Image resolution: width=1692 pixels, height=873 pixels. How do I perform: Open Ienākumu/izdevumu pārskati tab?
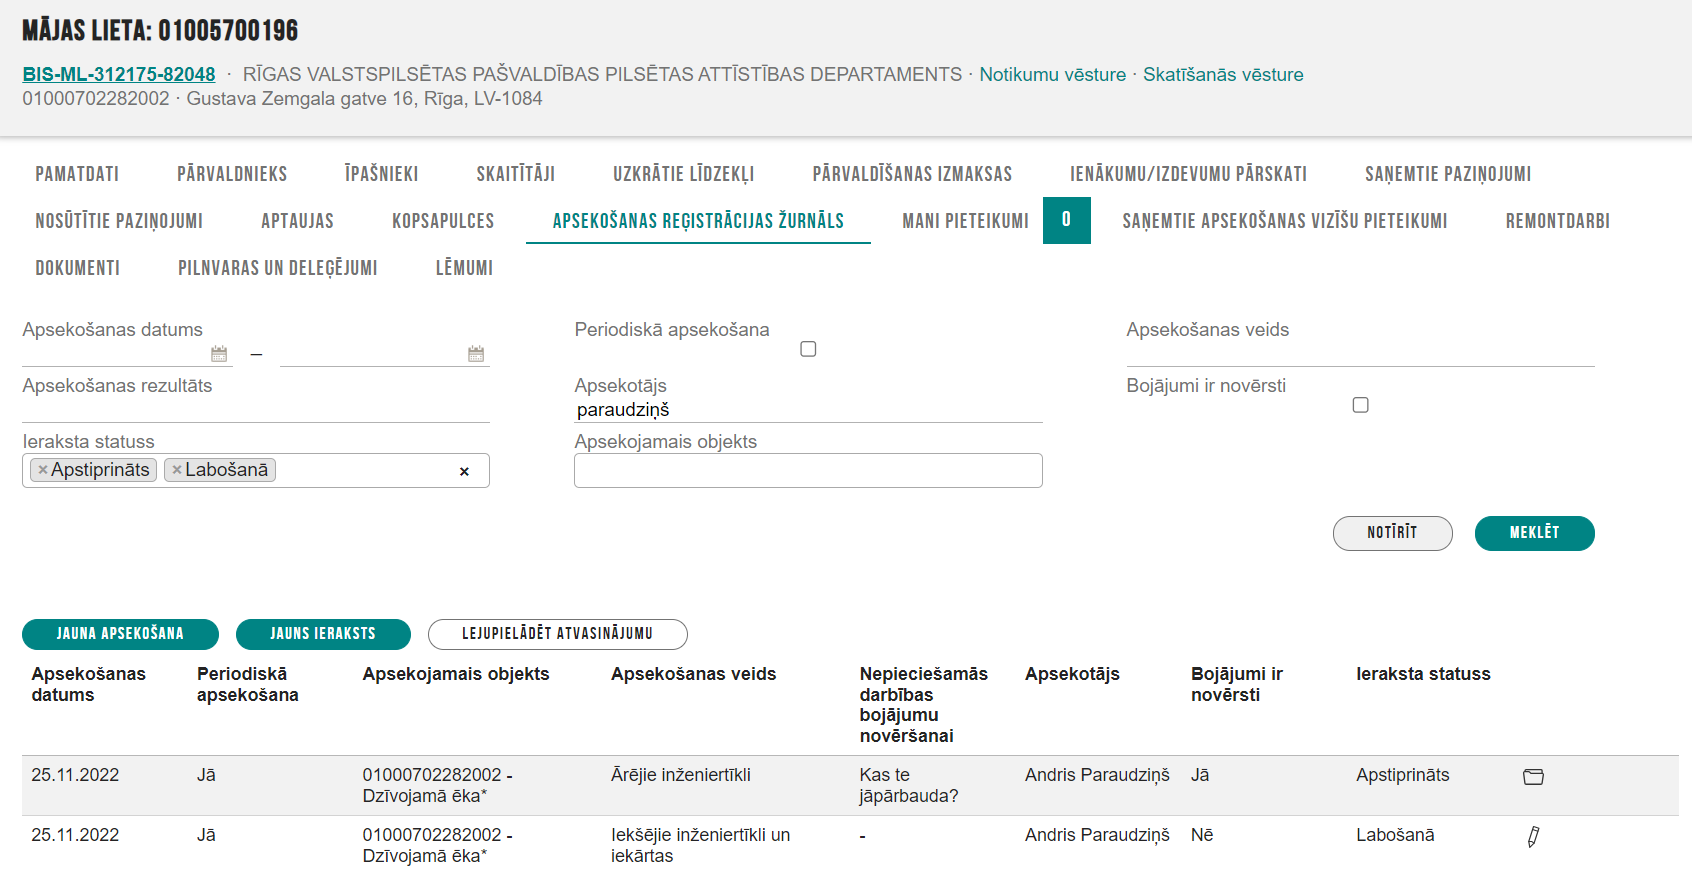point(1188,174)
